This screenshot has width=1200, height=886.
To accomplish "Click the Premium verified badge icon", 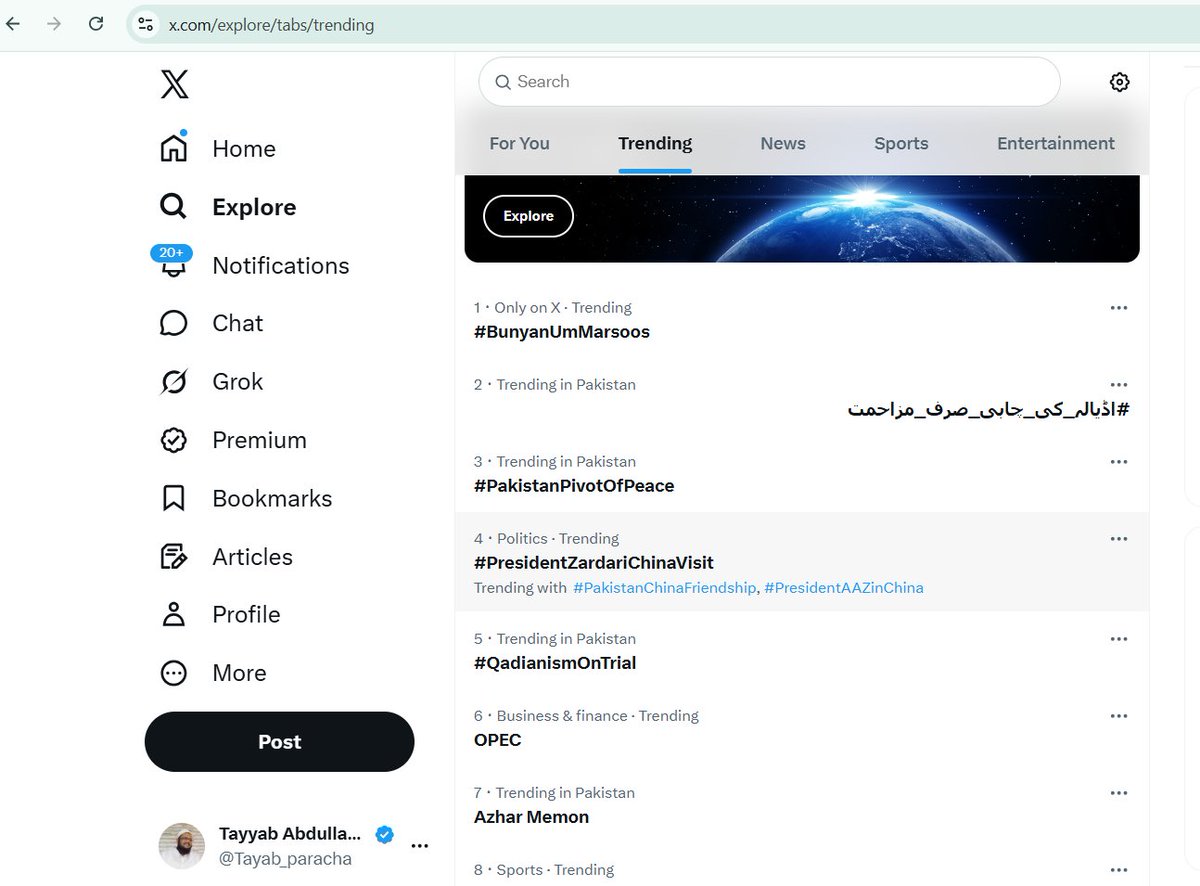I will [174, 440].
